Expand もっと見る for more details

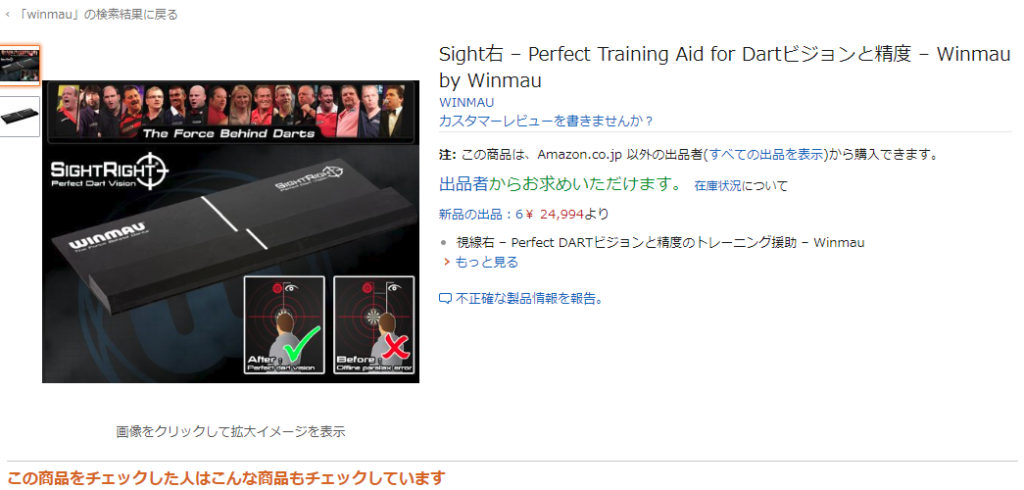[487, 262]
